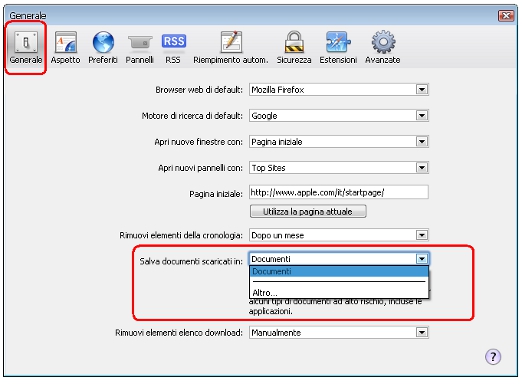
Task: Expand Rimuovi elementi della cronologia dropdown
Action: coord(422,235)
